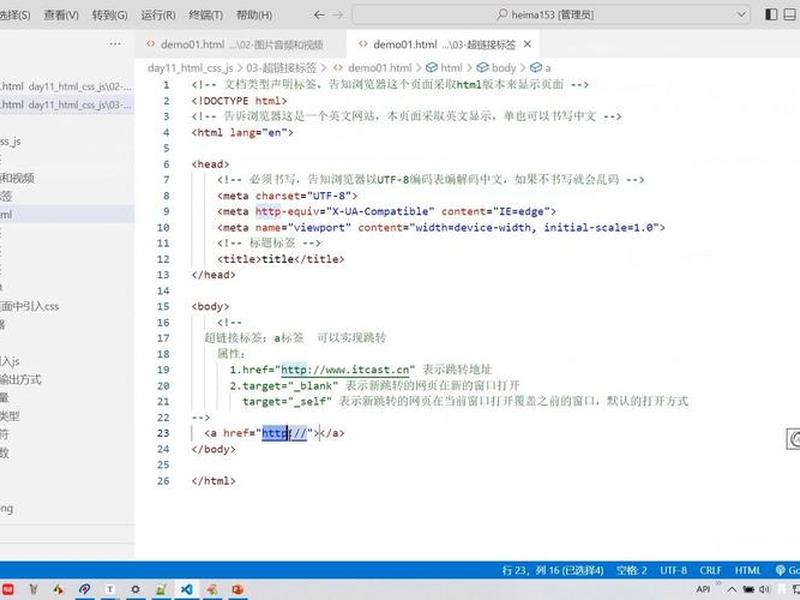800x600 pixels.
Task: Click the go forward arrow
Action: (x=338, y=15)
